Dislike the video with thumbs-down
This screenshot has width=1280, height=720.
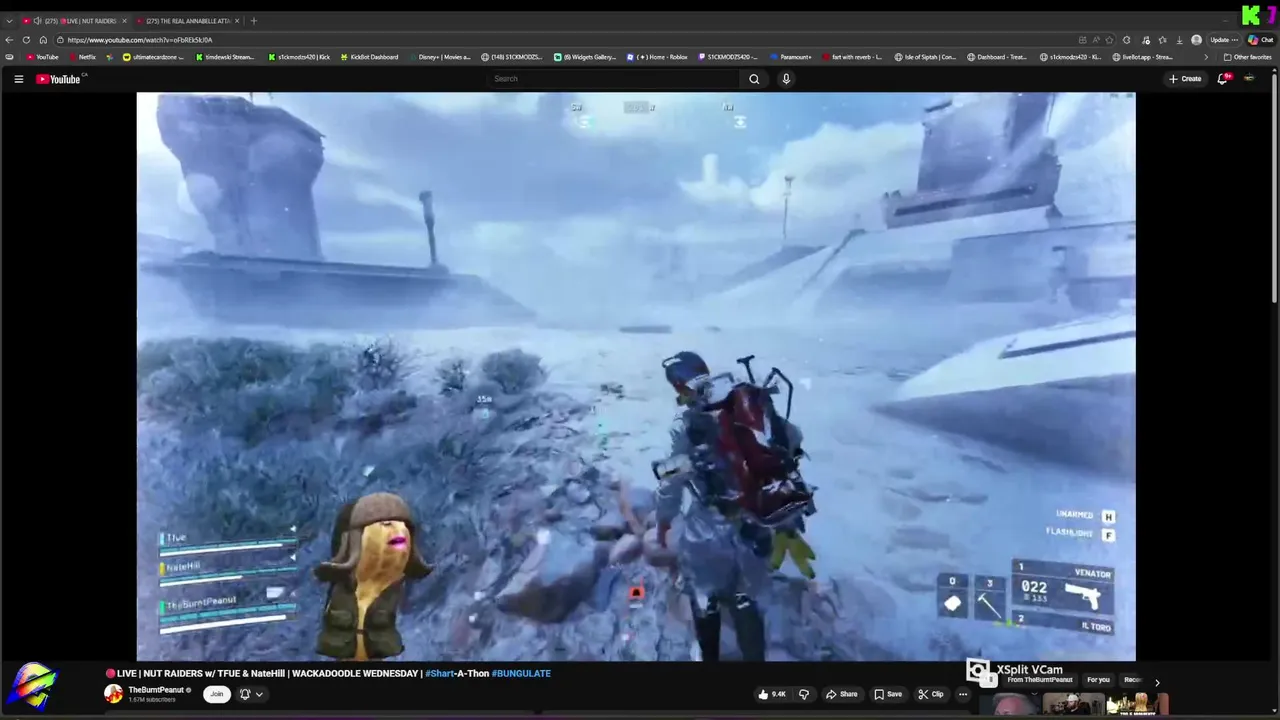click(x=803, y=694)
